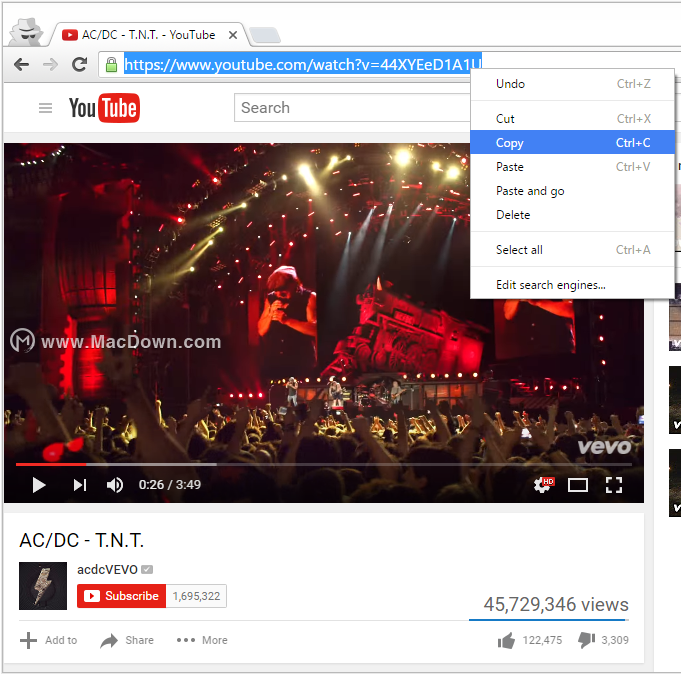Skip to the next video
Image resolution: width=681 pixels, height=683 pixels.
[80, 485]
